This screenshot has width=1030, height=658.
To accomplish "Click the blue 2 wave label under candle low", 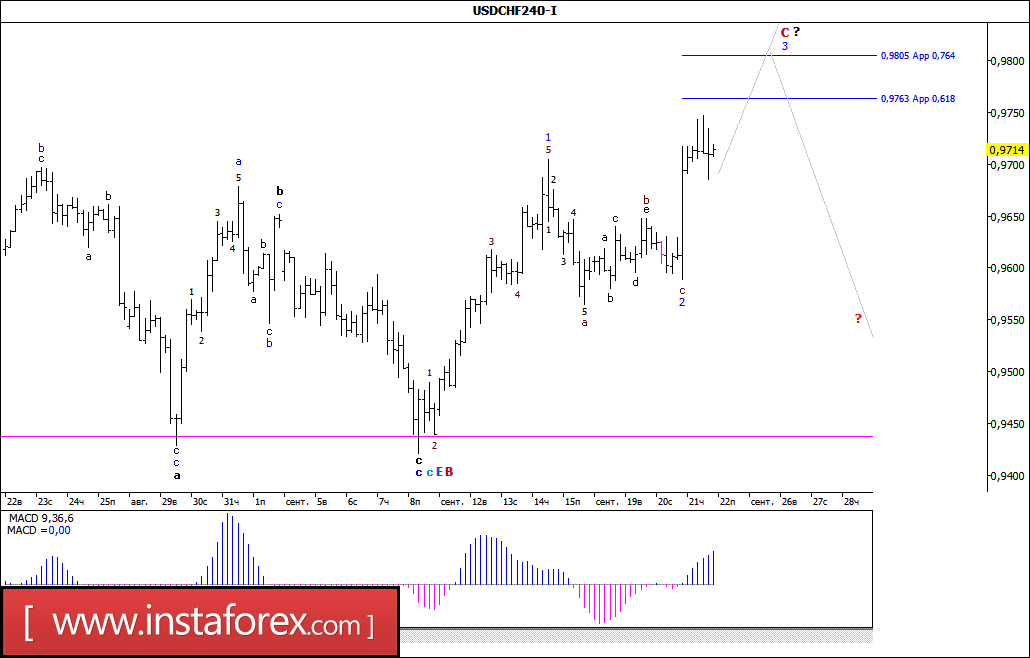I will point(682,302).
